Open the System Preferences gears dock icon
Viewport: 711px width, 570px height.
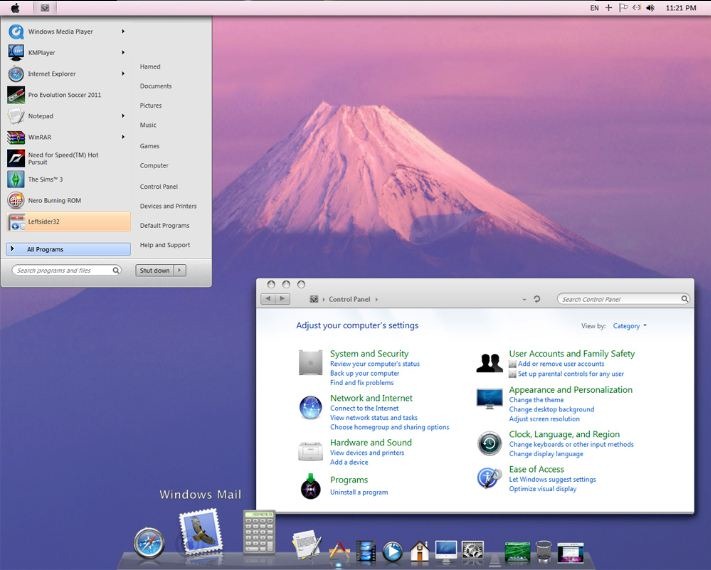(473, 550)
